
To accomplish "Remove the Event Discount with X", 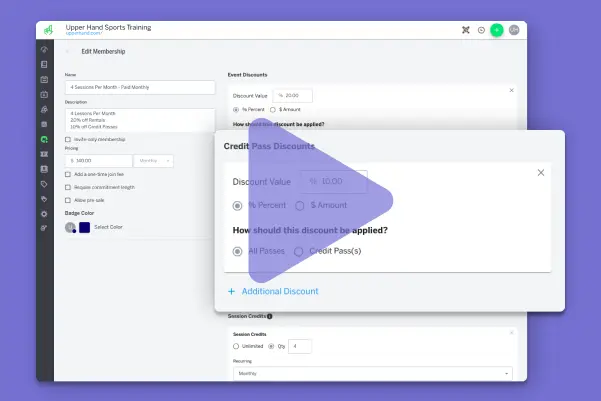I will [x=511, y=90].
